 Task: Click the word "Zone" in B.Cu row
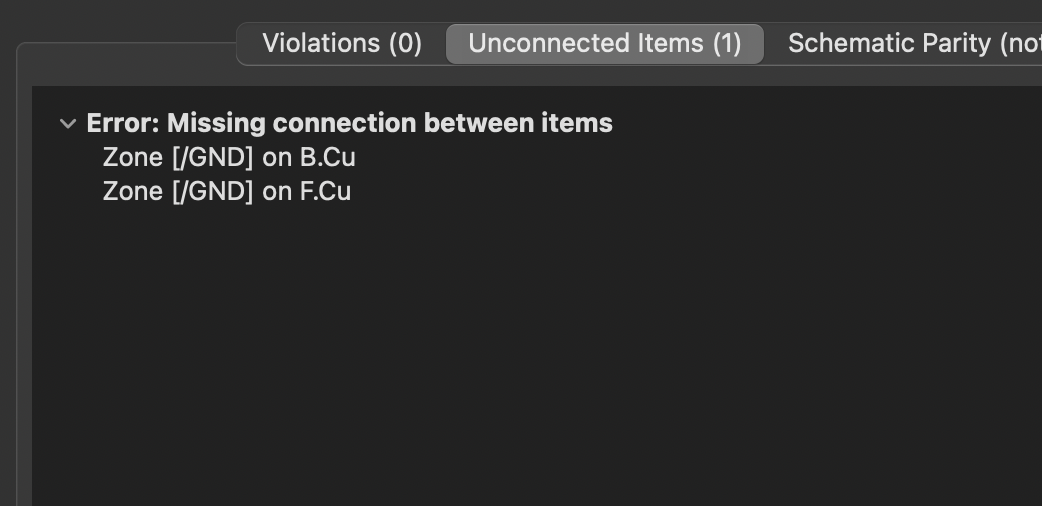[x=132, y=158]
